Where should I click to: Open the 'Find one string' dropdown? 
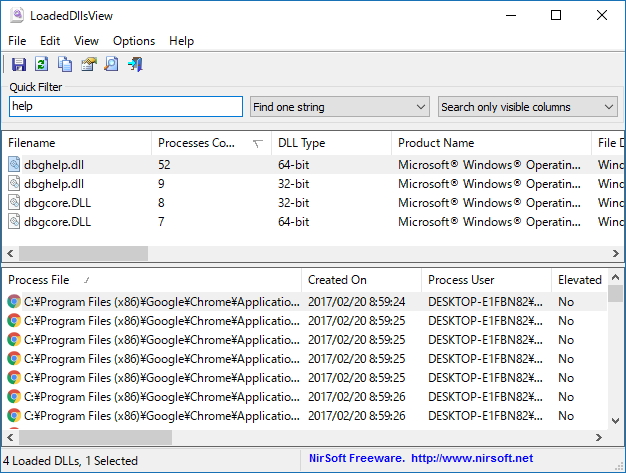339,107
